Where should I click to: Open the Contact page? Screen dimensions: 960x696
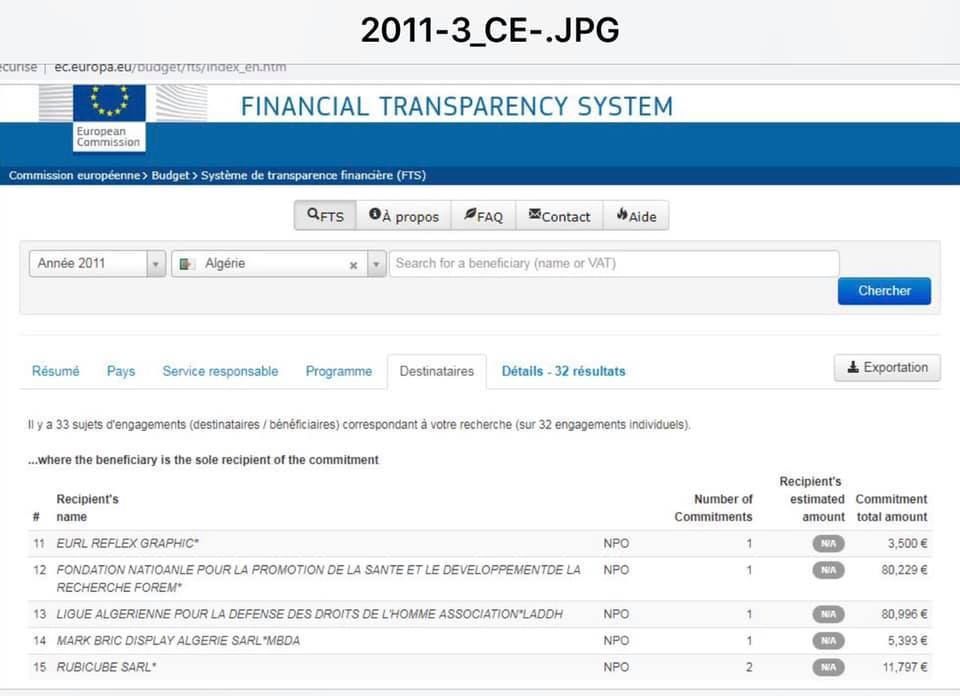[x=559, y=216]
